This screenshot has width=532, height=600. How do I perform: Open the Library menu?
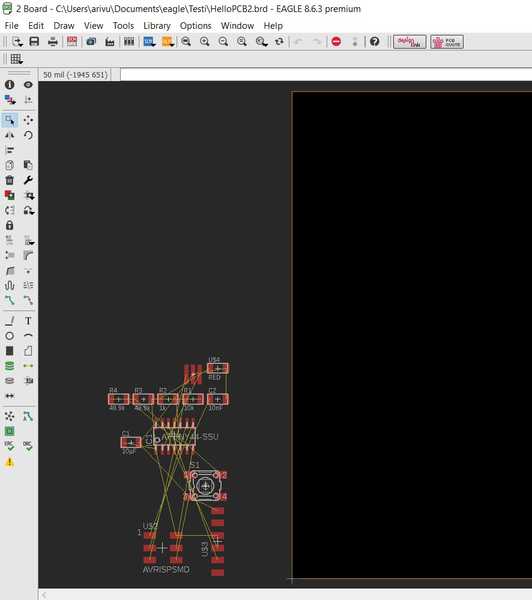[157, 26]
